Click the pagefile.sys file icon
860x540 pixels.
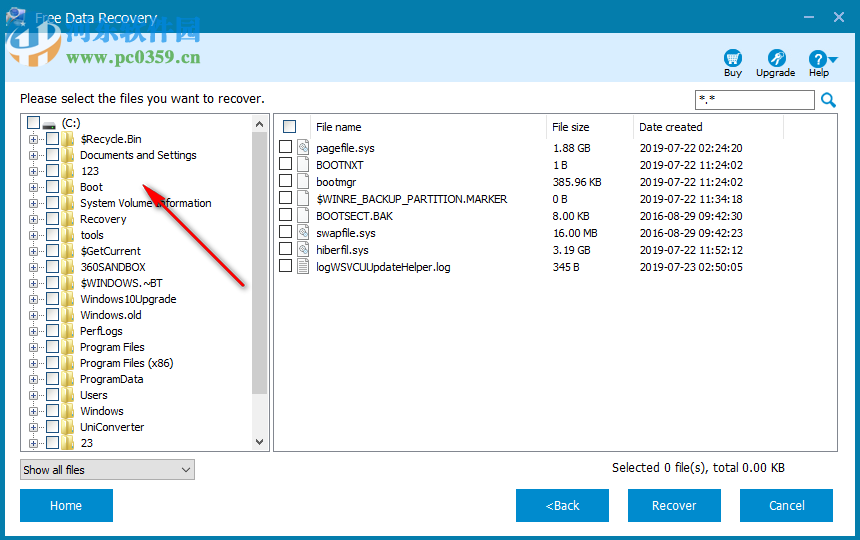pyautogui.click(x=303, y=147)
